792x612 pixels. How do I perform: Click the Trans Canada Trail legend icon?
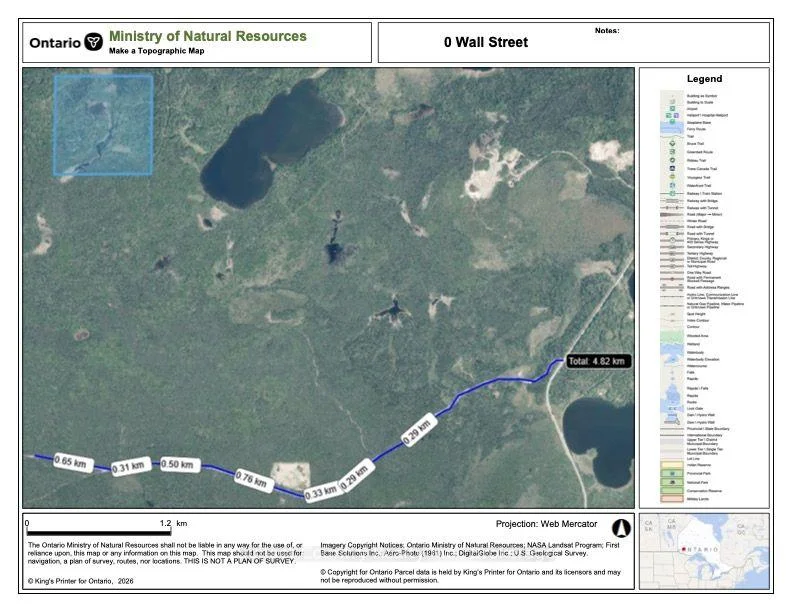(x=672, y=169)
